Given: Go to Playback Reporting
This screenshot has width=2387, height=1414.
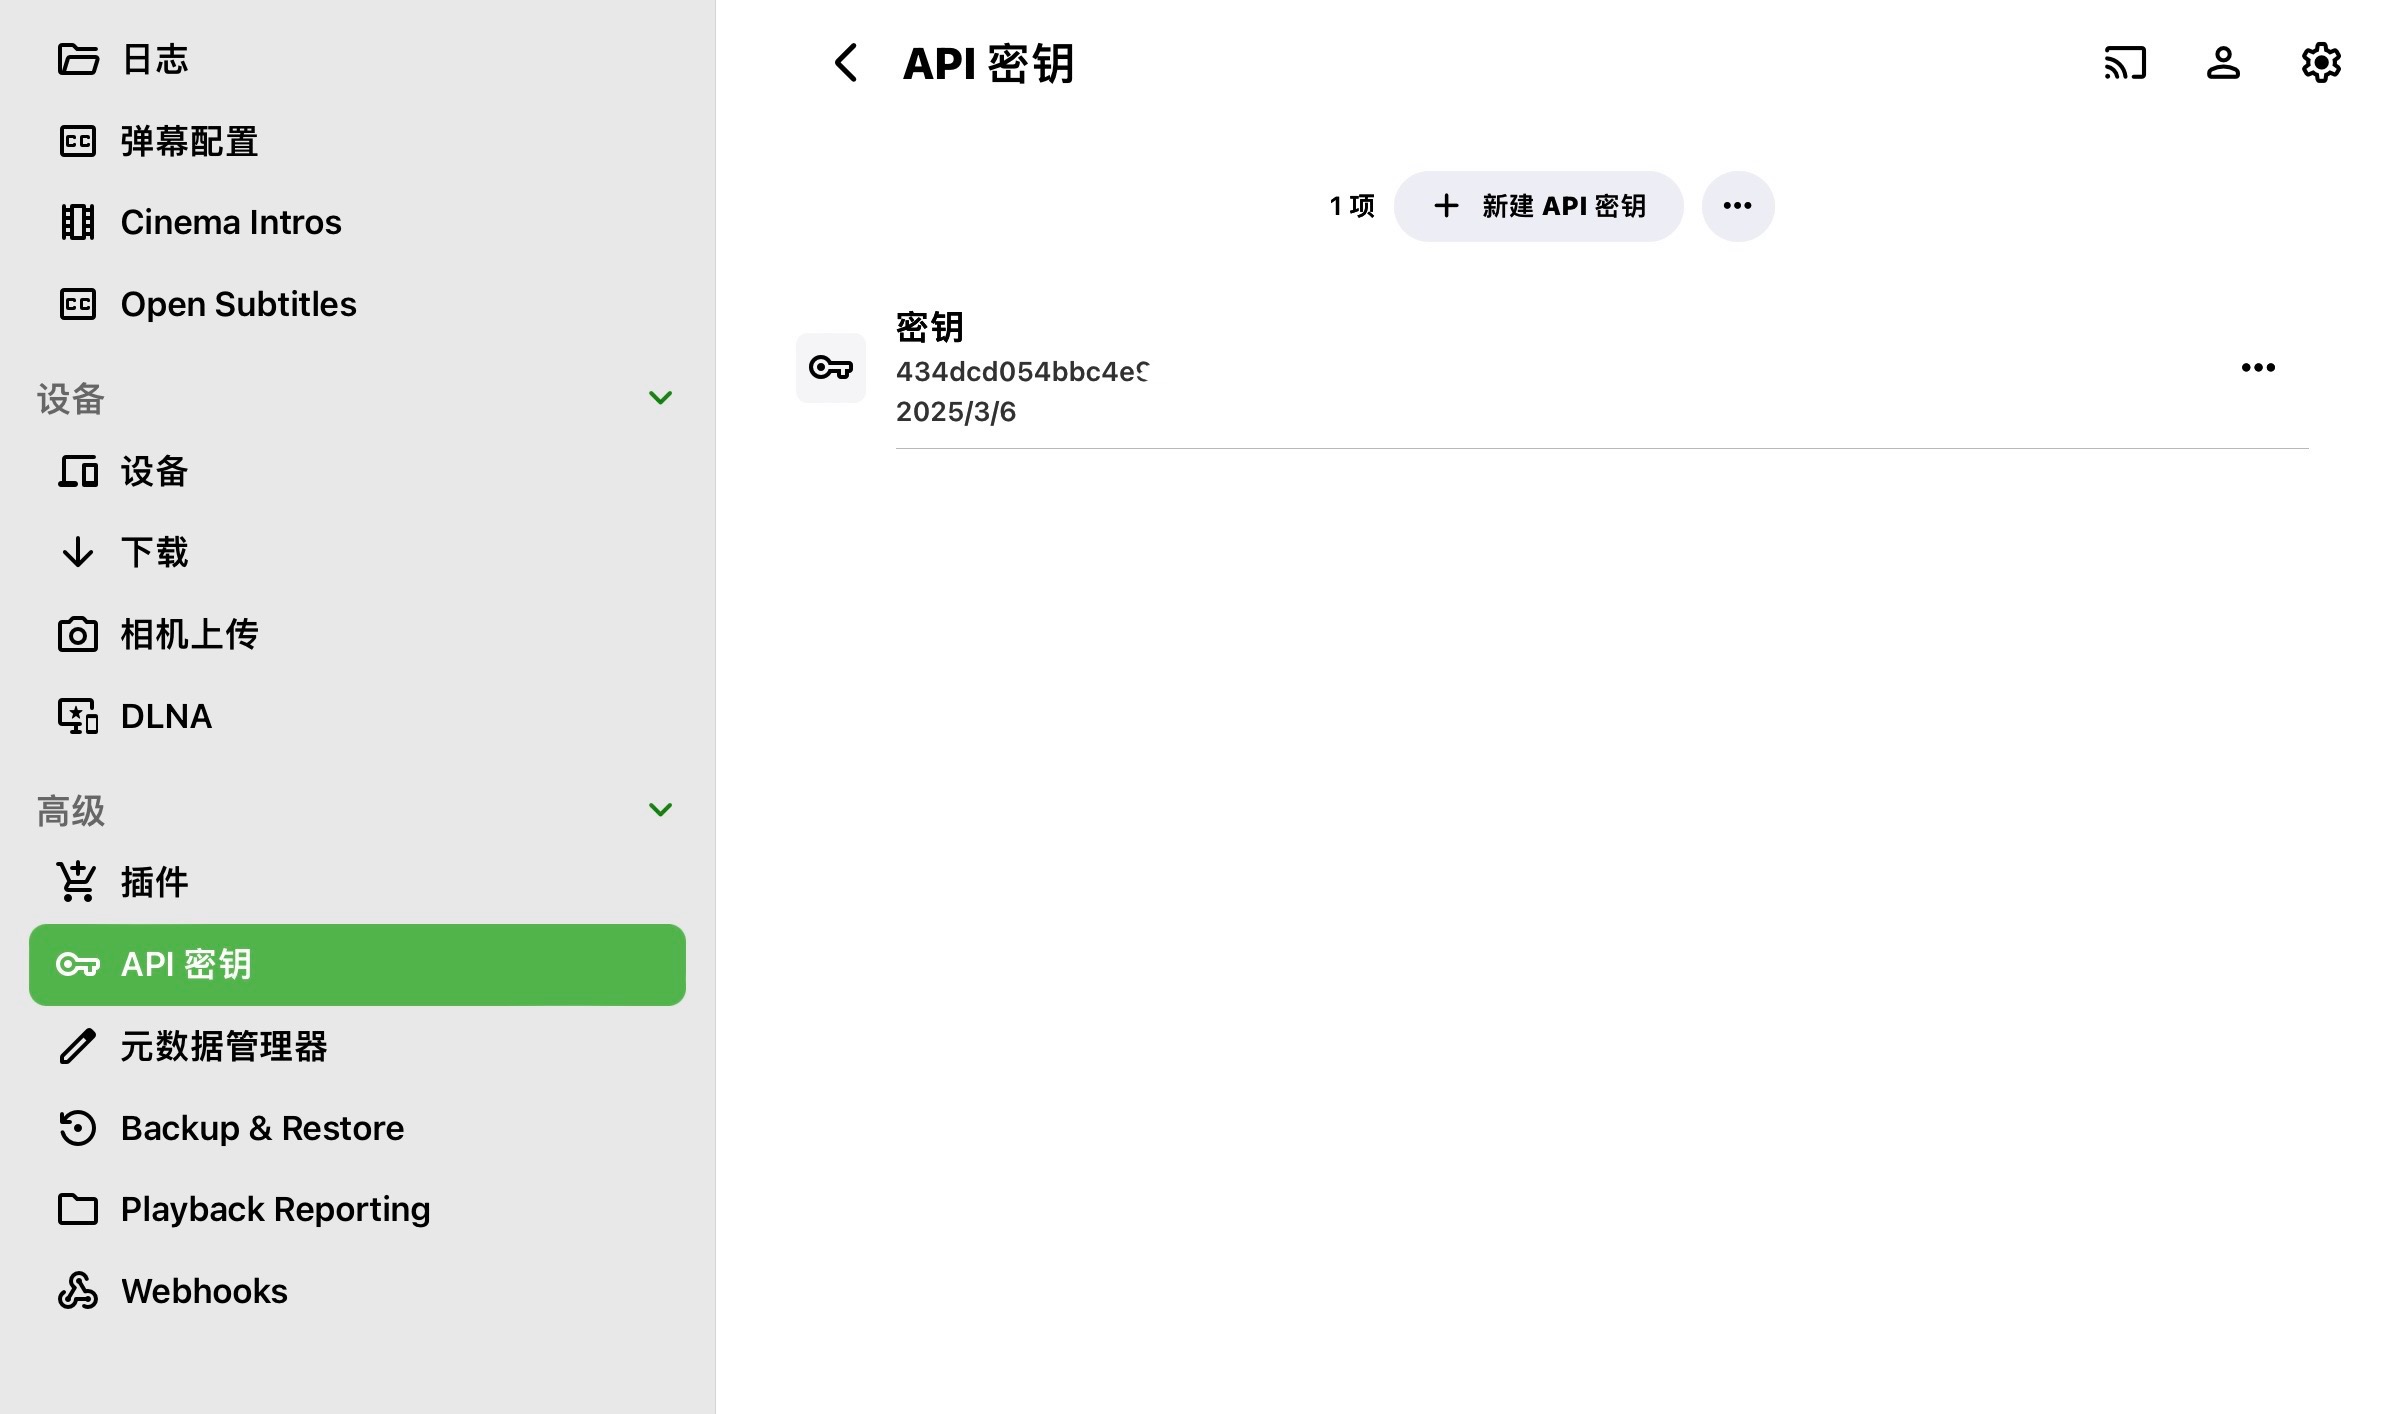Looking at the screenshot, I should tap(275, 1209).
